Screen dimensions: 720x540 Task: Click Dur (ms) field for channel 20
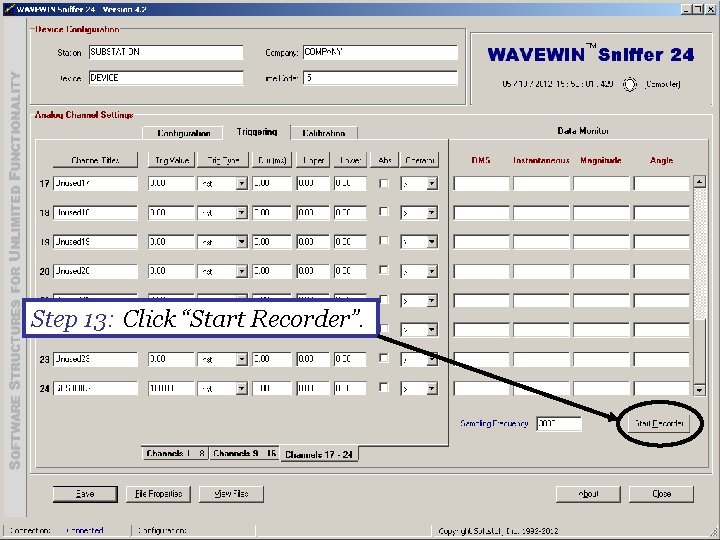click(x=272, y=271)
